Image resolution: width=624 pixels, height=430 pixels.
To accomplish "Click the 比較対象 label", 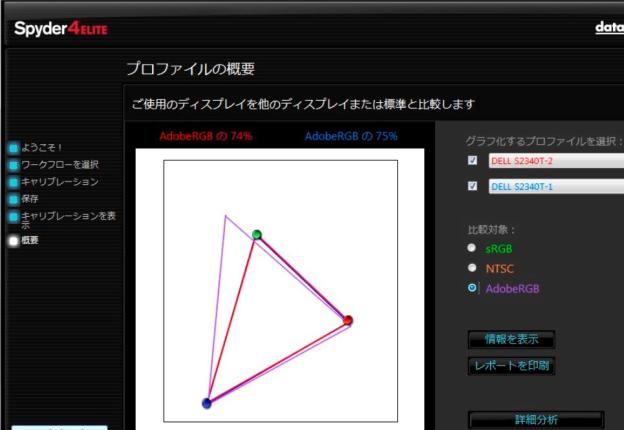I will (491, 230).
